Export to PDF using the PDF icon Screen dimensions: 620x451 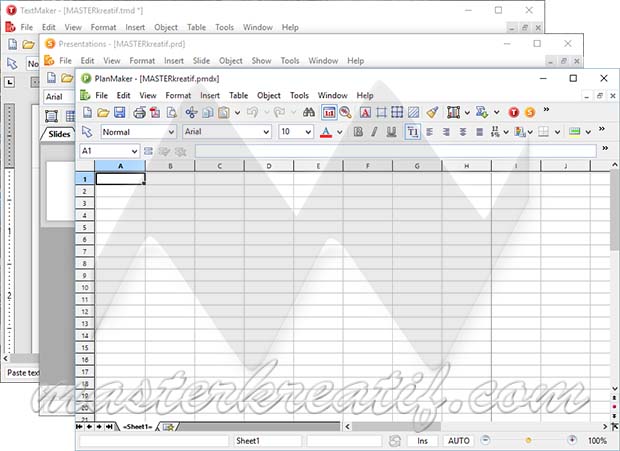point(155,113)
